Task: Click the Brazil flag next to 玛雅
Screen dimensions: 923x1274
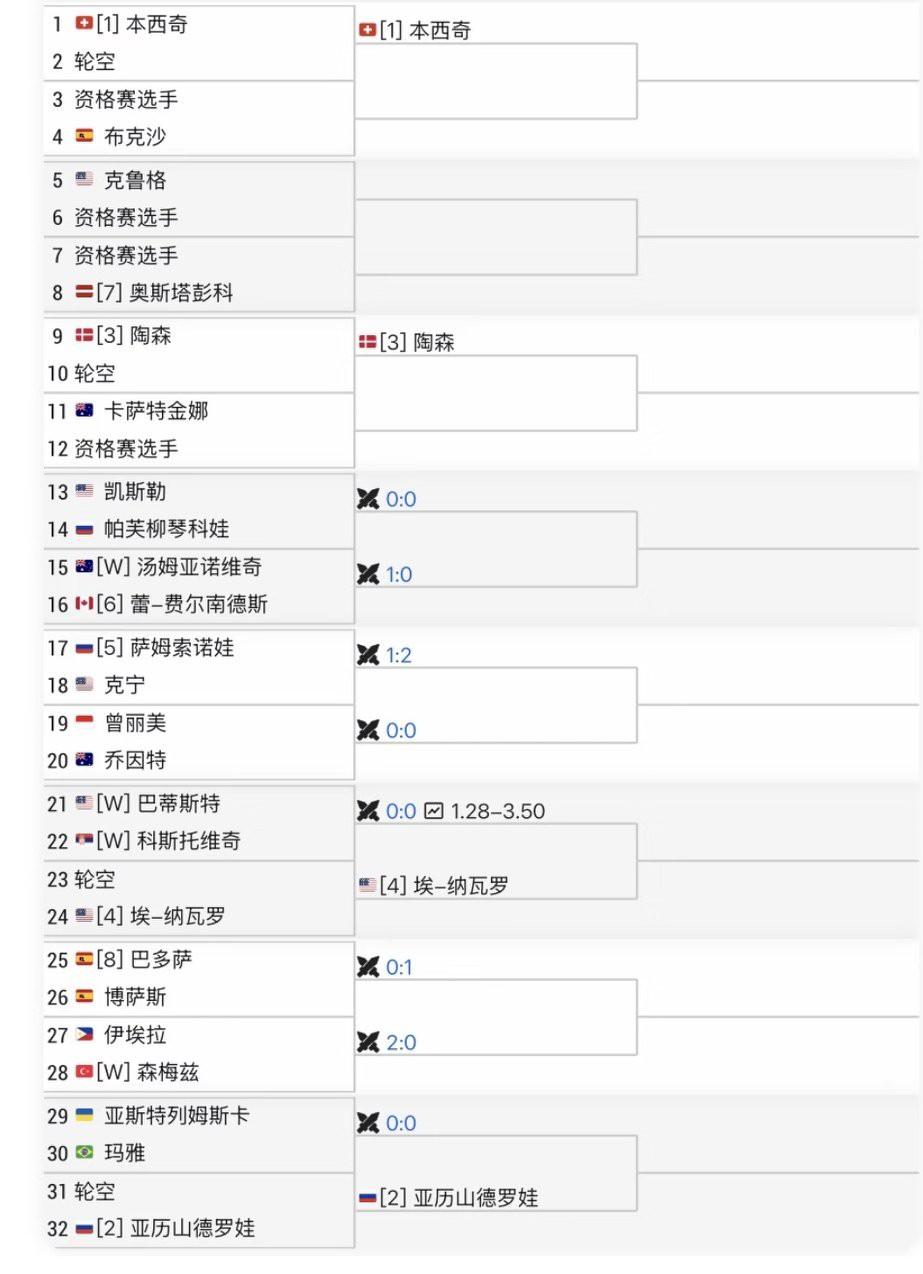Action: [84, 1153]
